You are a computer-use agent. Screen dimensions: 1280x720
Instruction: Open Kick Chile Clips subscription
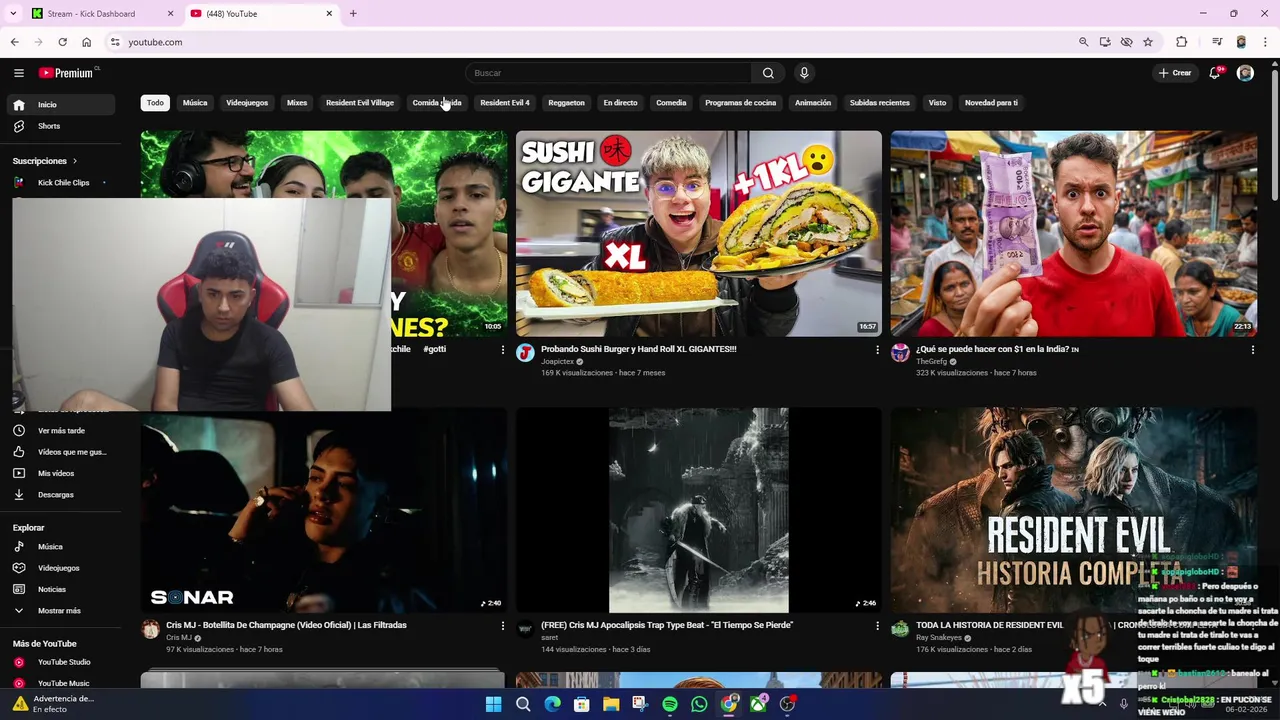[62, 183]
